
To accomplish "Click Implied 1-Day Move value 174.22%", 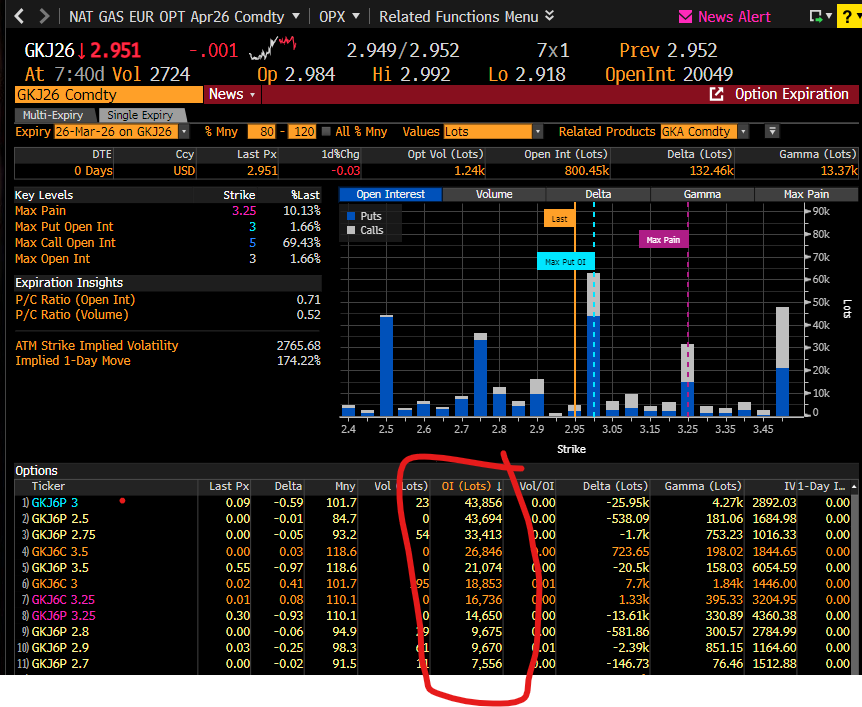I will [299, 361].
